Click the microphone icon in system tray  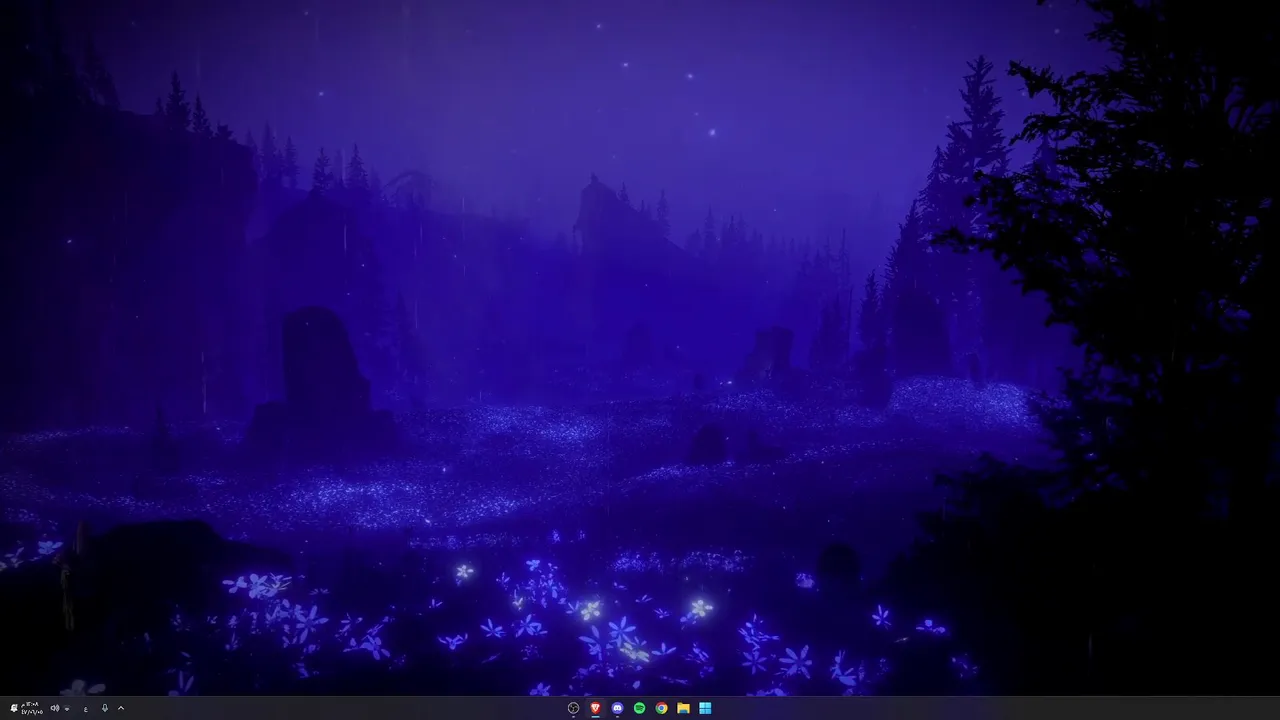pos(104,708)
